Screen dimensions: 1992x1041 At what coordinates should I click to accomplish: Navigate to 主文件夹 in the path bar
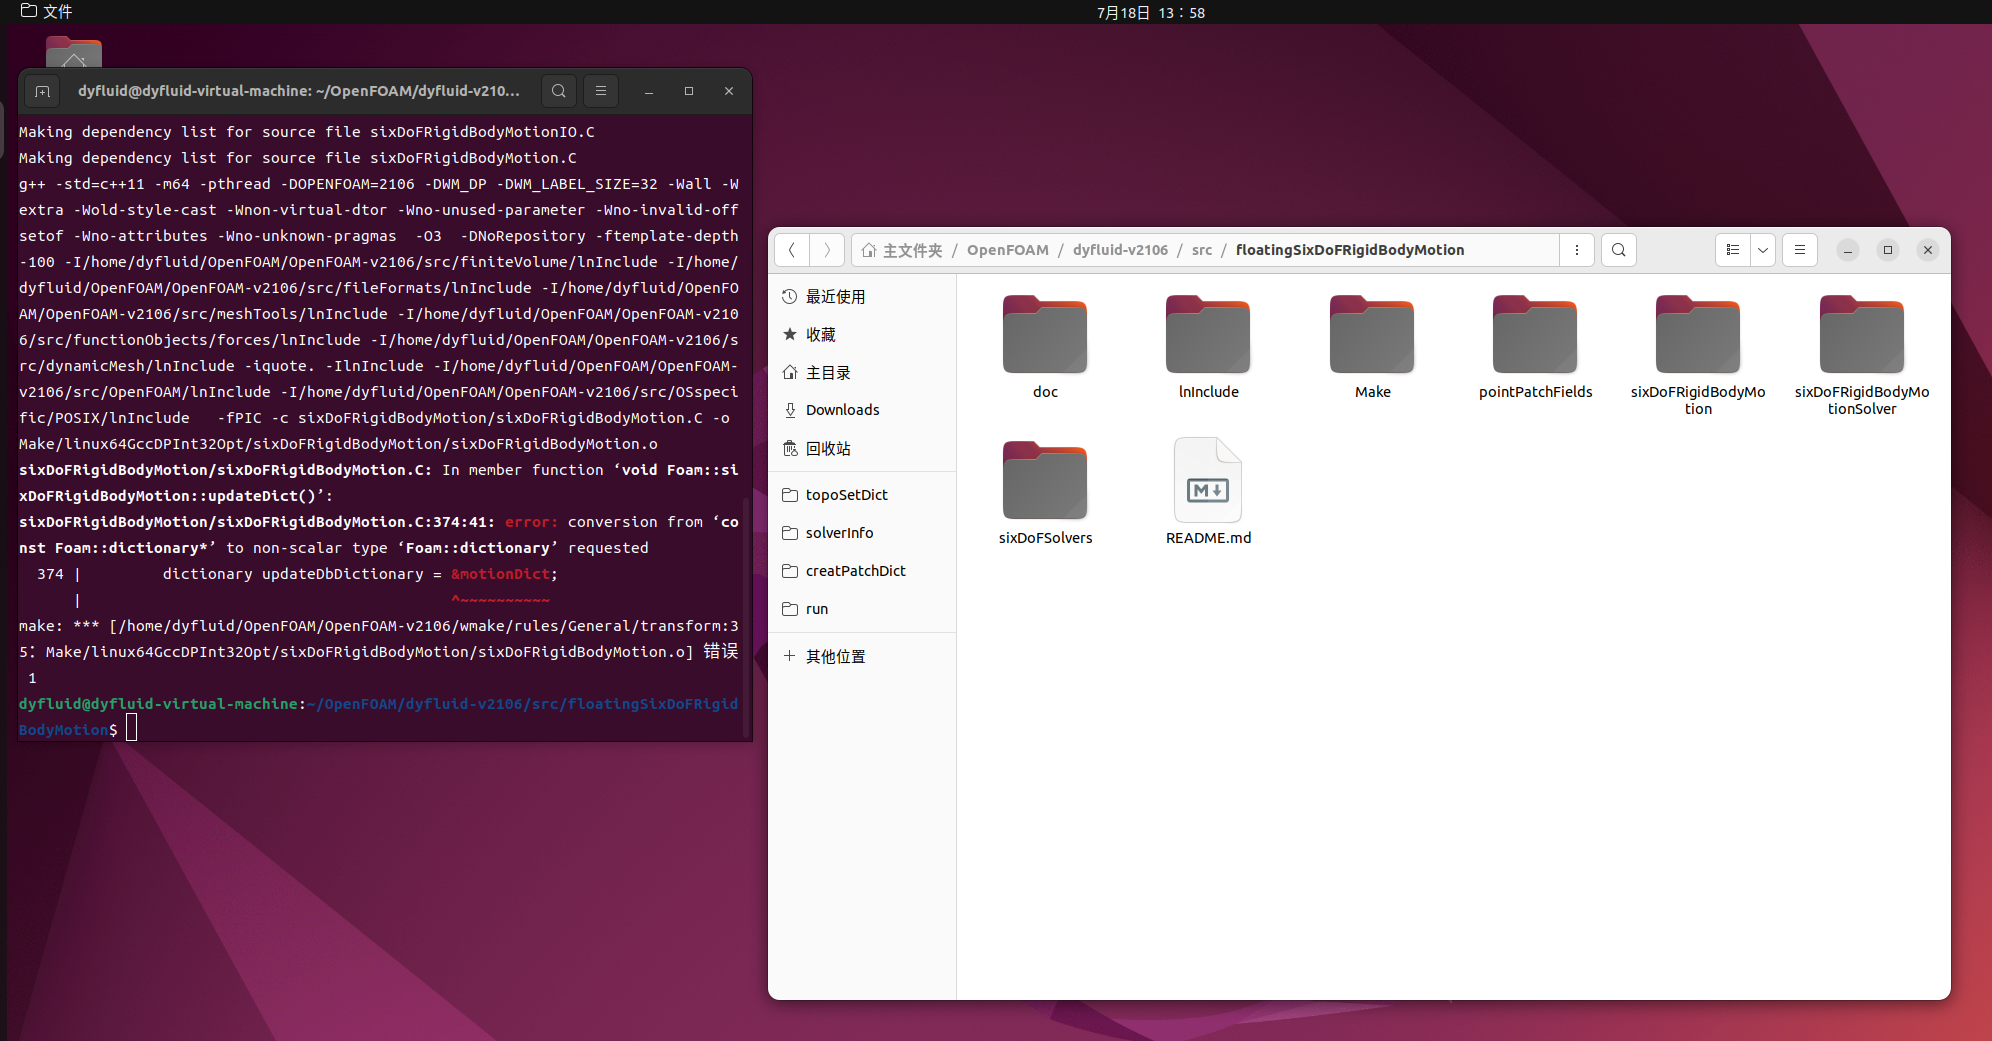[x=902, y=250]
